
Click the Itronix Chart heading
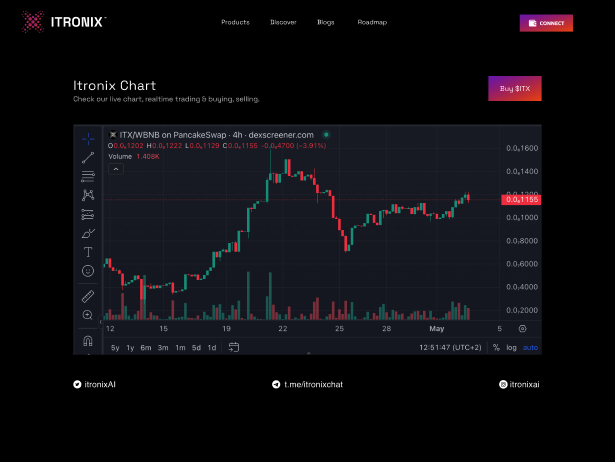pos(115,85)
